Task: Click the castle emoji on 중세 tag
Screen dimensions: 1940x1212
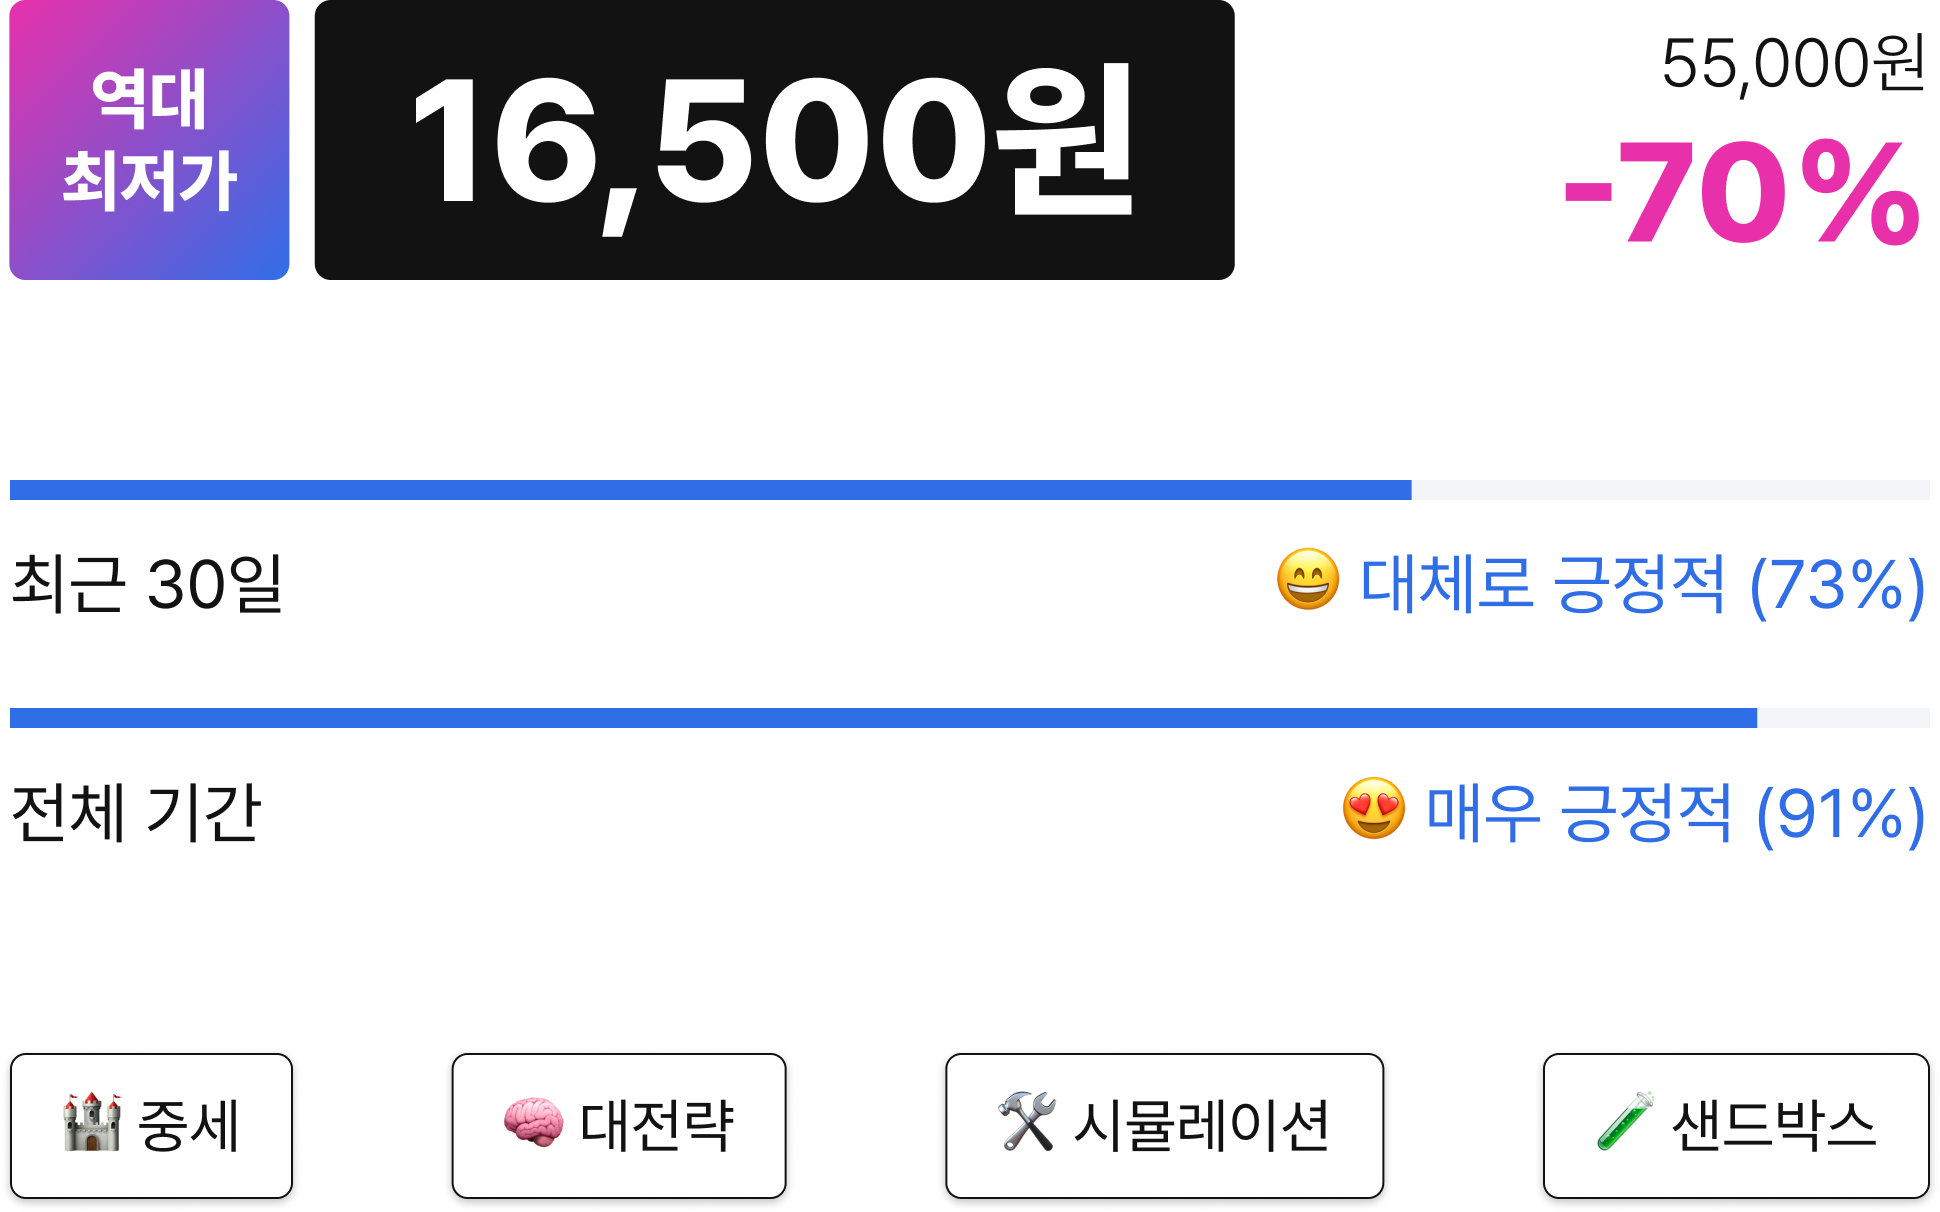Action: point(92,1123)
